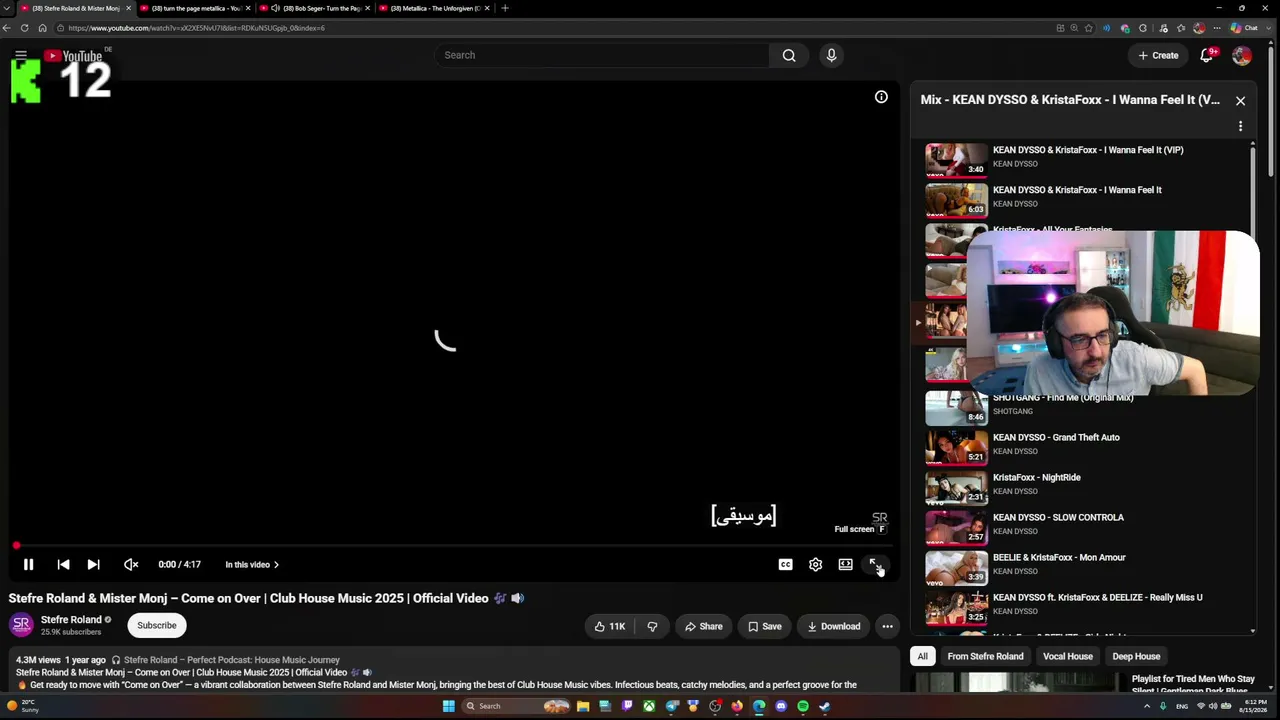Toggle closed captions on the player

click(785, 565)
